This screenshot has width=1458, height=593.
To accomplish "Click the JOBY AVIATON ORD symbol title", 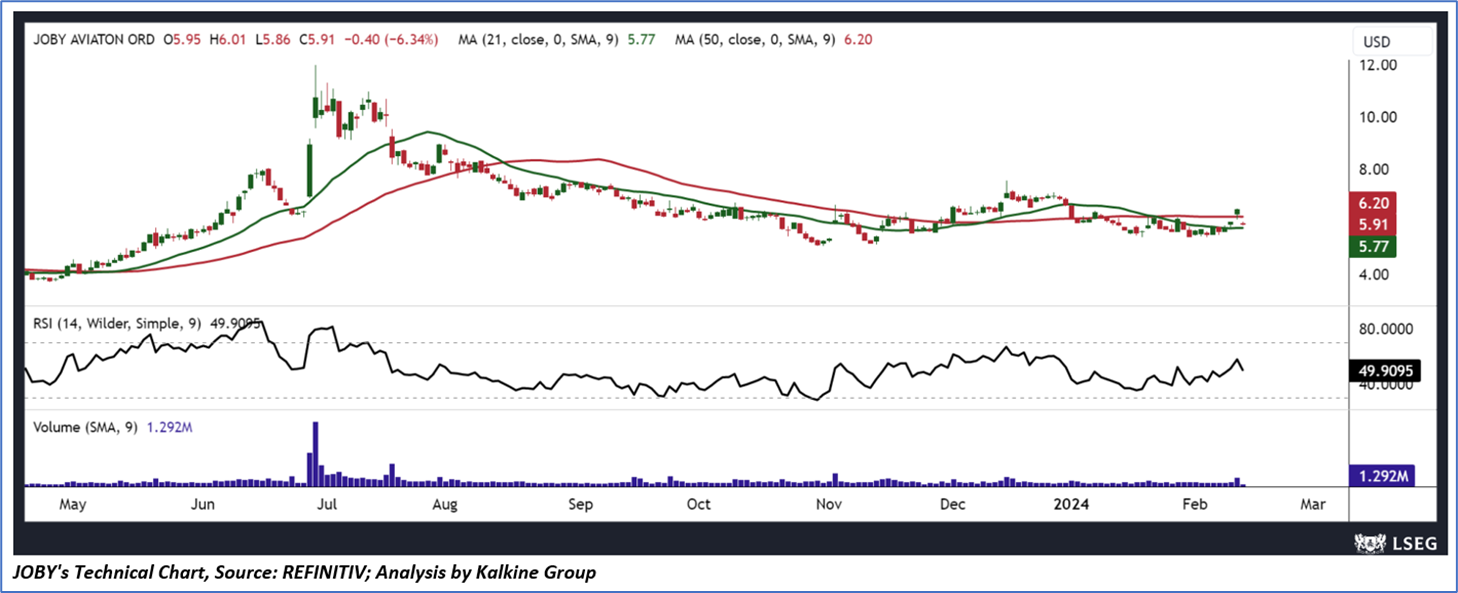I will coord(94,40).
